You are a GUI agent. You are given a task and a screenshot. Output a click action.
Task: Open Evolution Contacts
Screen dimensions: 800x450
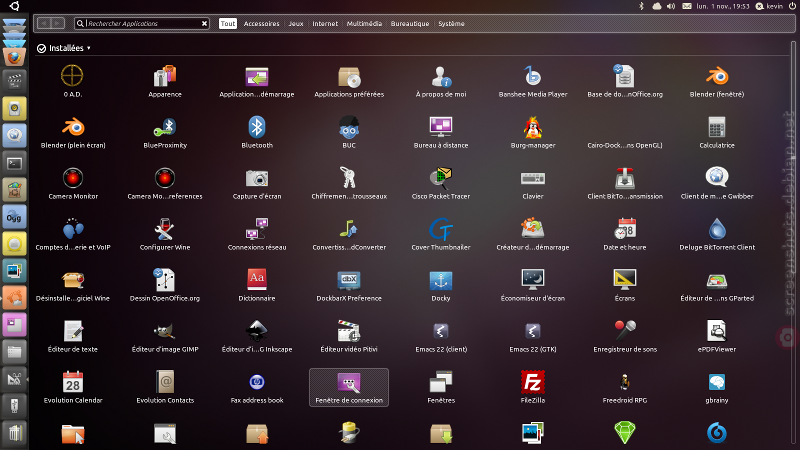(165, 382)
